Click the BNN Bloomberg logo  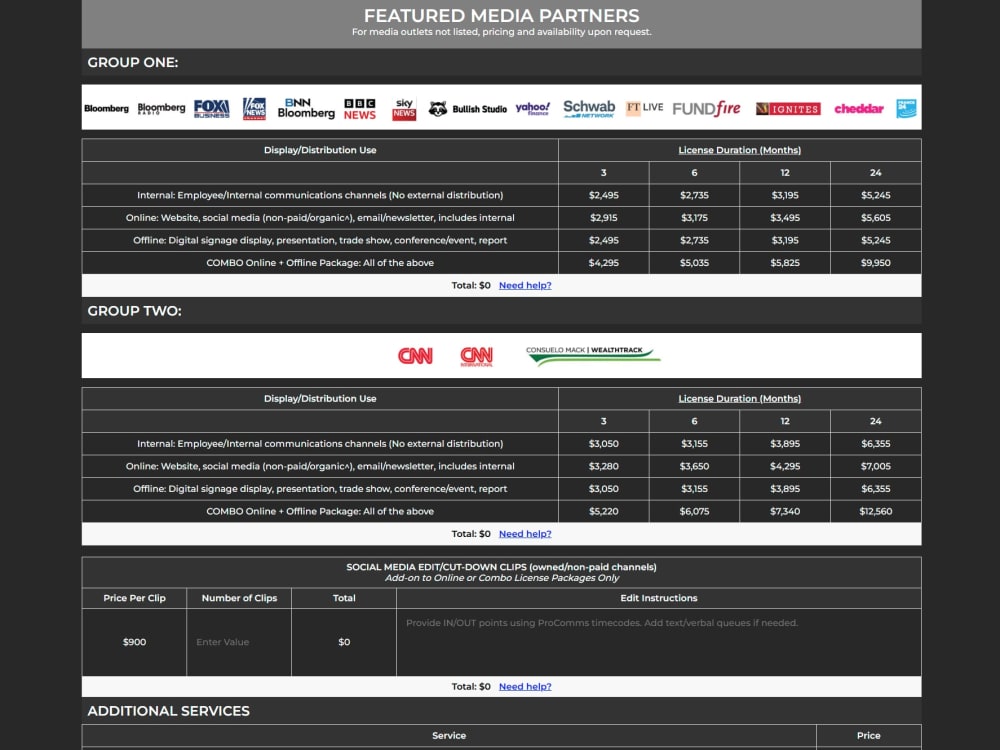(306, 108)
